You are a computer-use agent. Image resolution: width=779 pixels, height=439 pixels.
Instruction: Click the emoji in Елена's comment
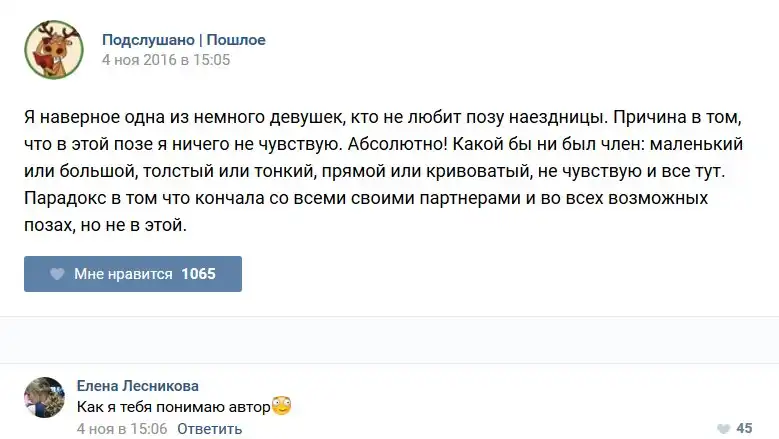[281, 406]
